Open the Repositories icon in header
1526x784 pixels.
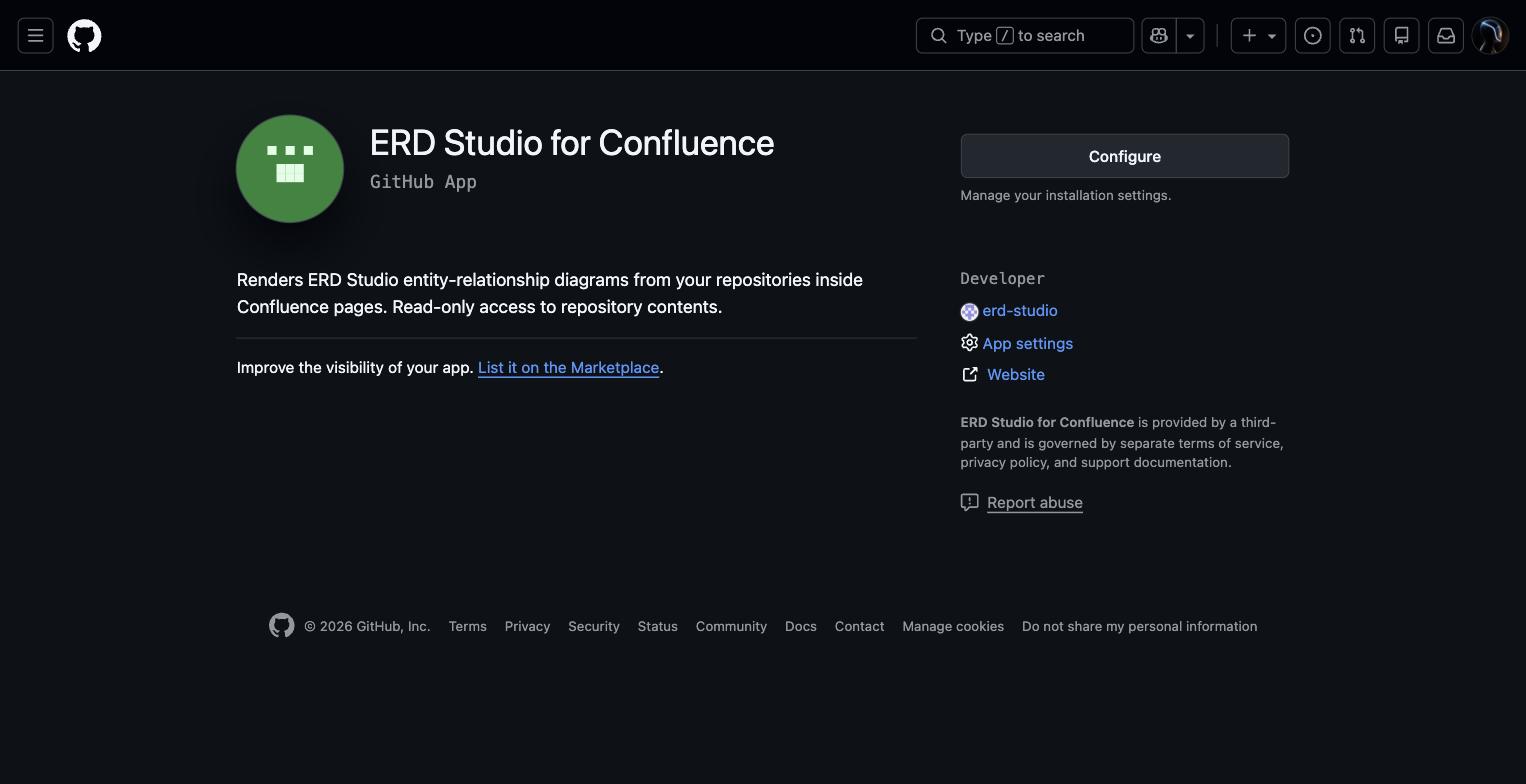pos(1401,36)
